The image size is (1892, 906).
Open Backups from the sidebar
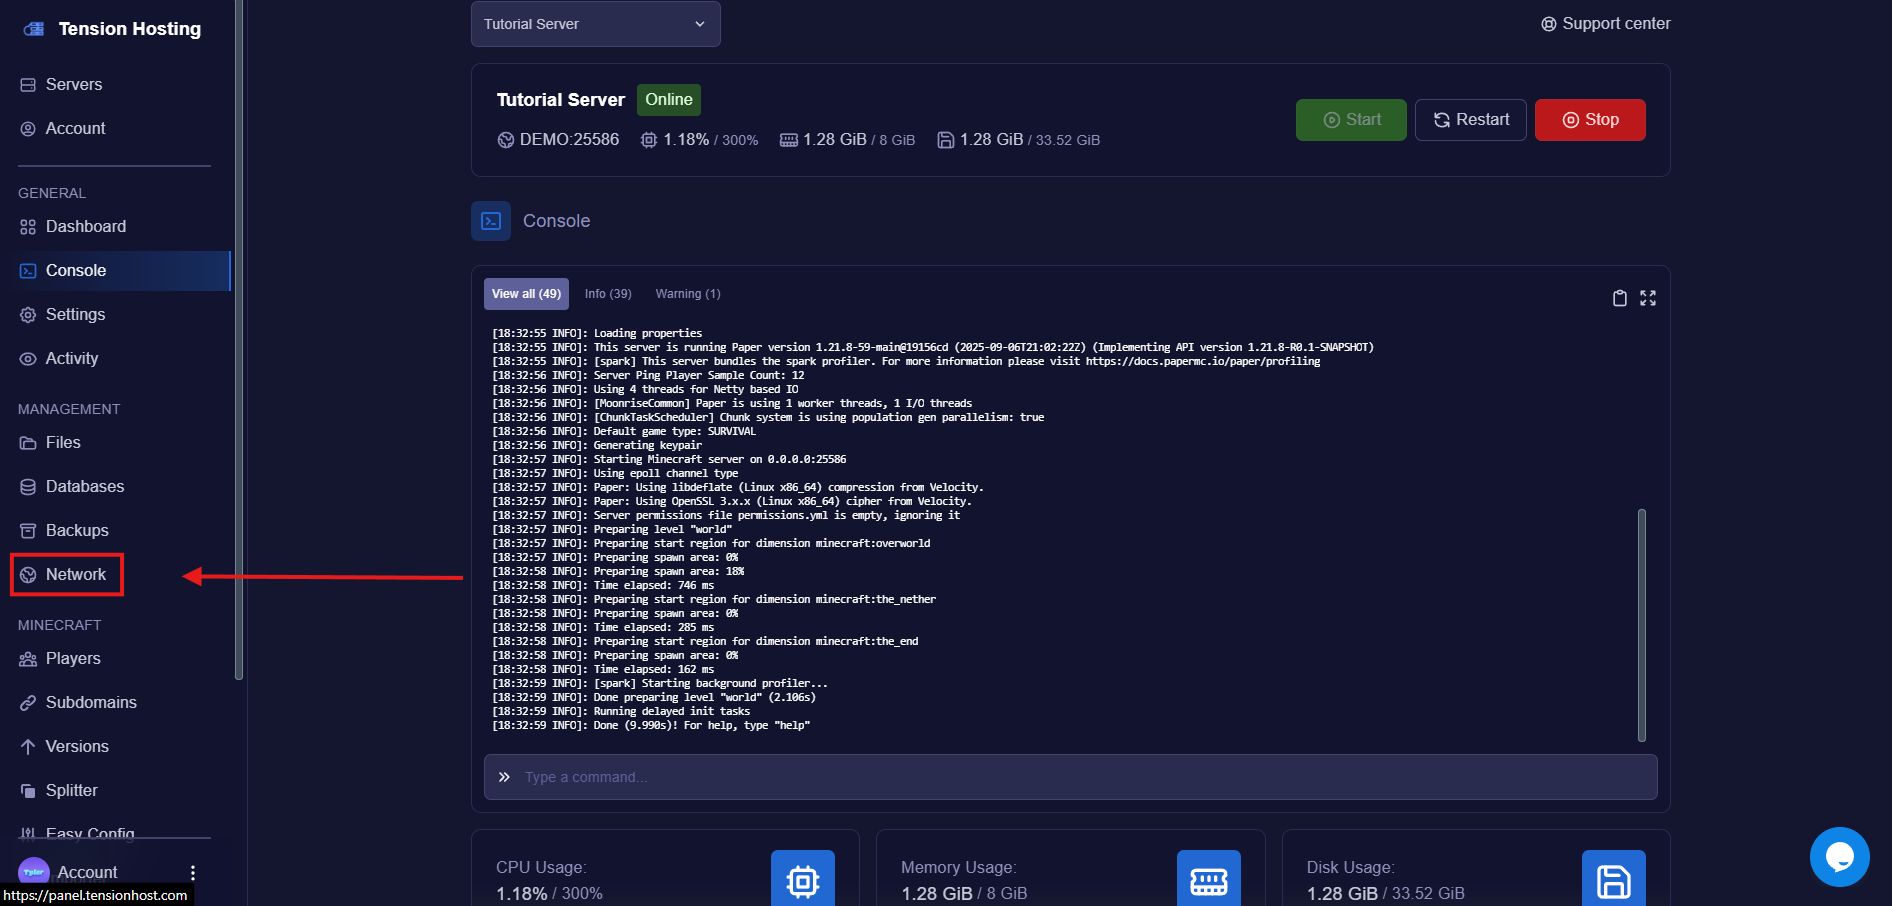77,530
